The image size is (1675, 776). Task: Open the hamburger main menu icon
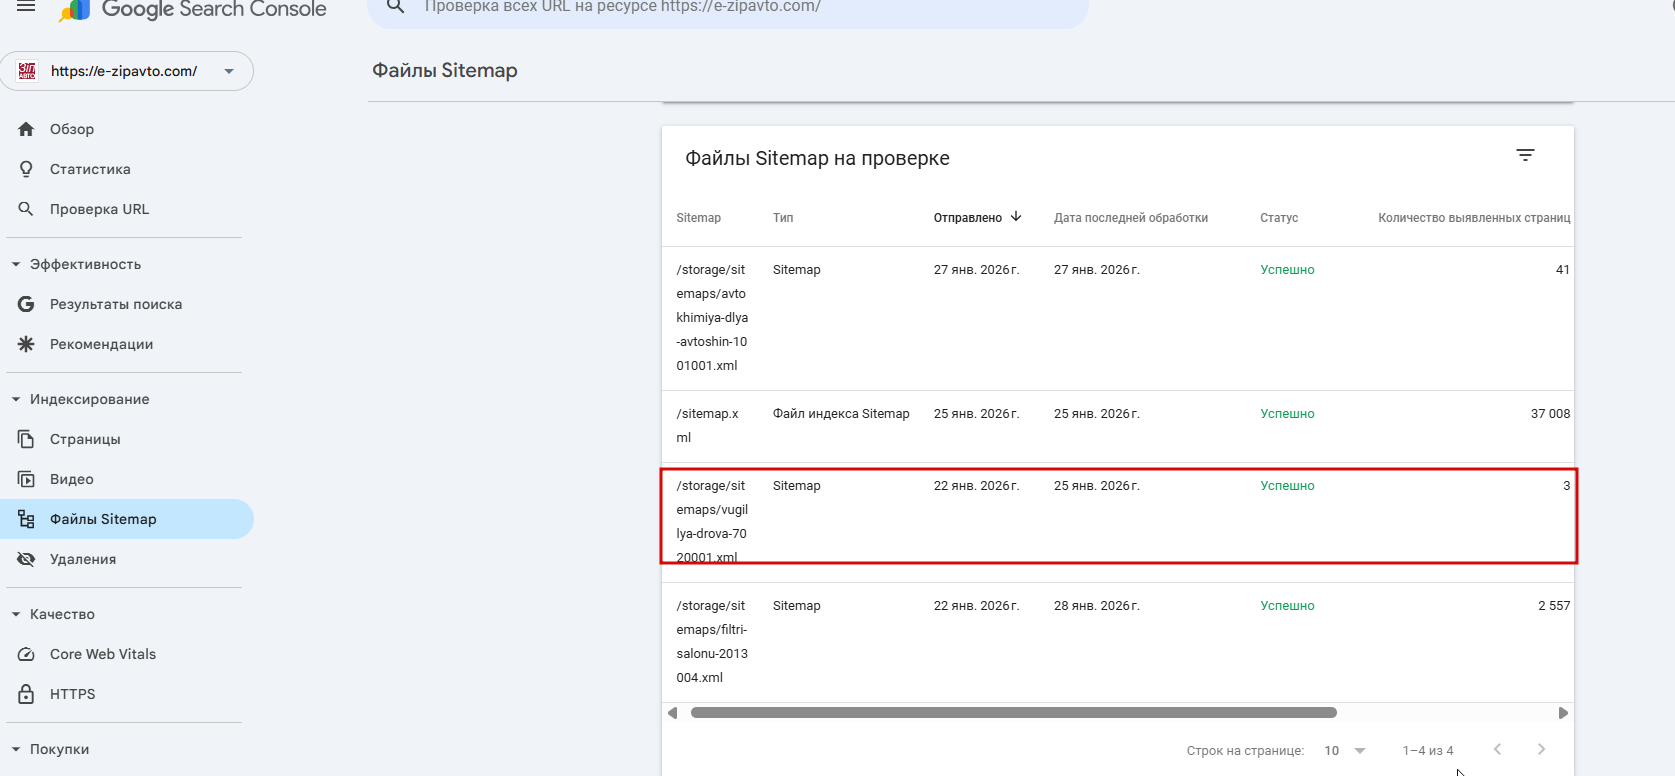click(26, 7)
